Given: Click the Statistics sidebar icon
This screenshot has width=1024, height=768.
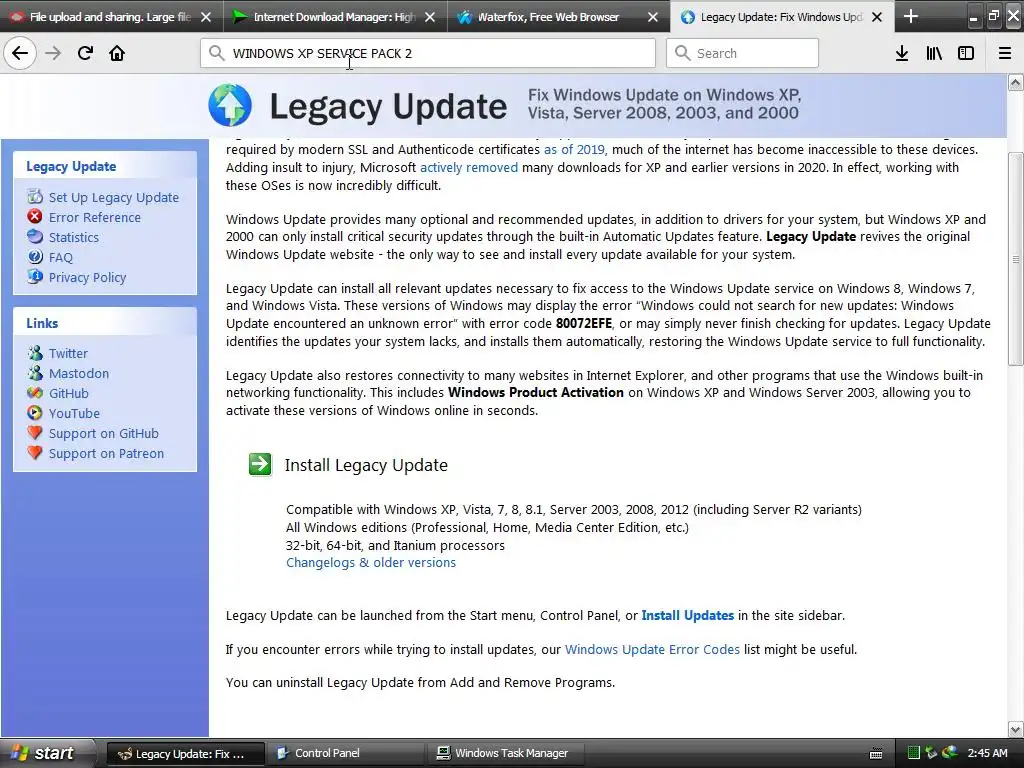Looking at the screenshot, I should [x=35, y=236].
